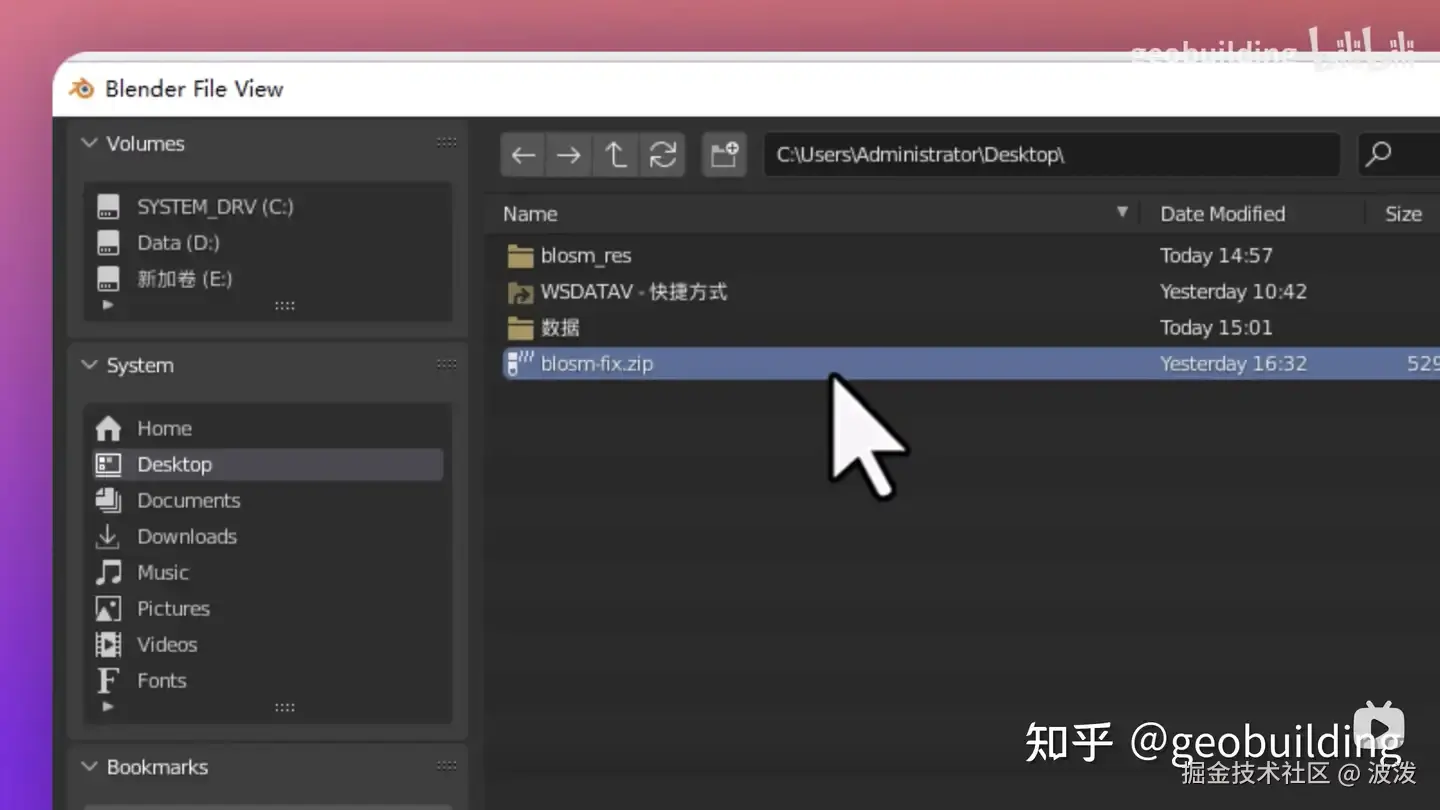Click the 新加卷 (E:) drive icon
This screenshot has height=810, width=1440.
point(108,279)
